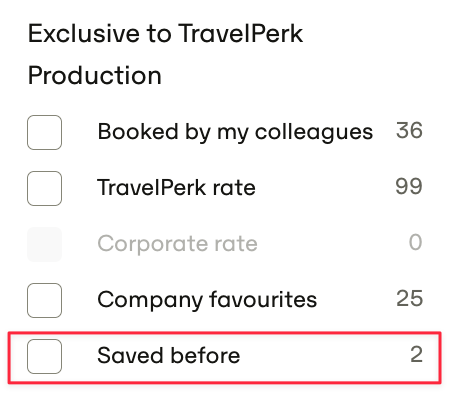Click the count 99 next to TravelPerk rate

coord(409,186)
